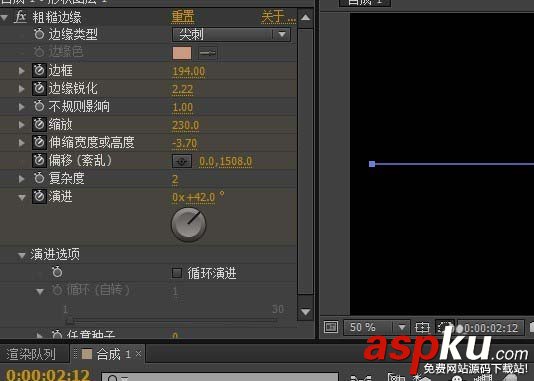Toggle stopwatch beside 循环演进 checkbox
This screenshot has width=534, height=381.
57,272
